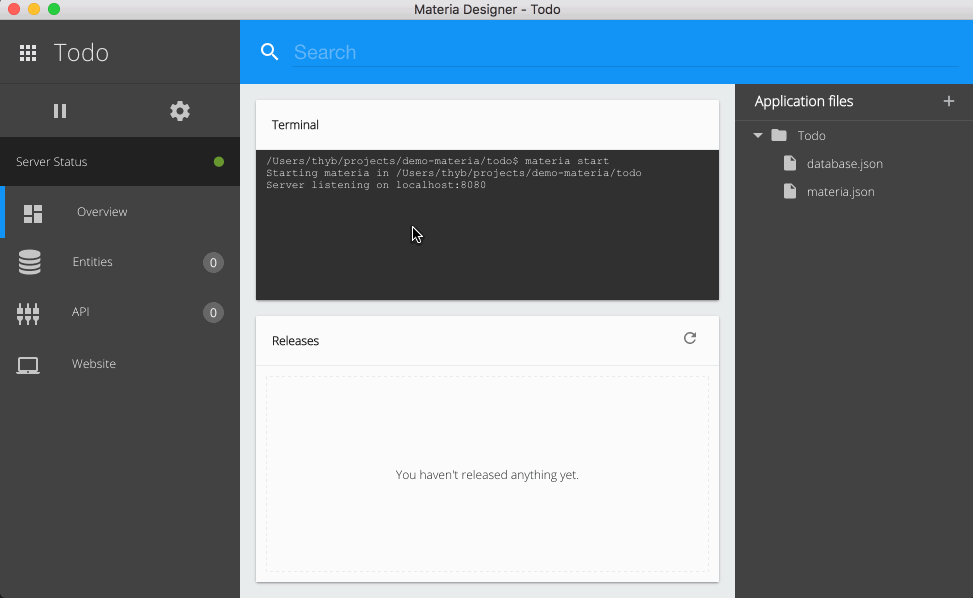
Task: Click the Website laptop icon
Action: [x=28, y=365]
